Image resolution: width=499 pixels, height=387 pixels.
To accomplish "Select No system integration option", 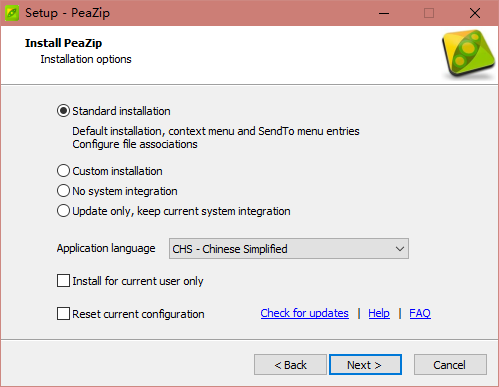I will (63, 191).
